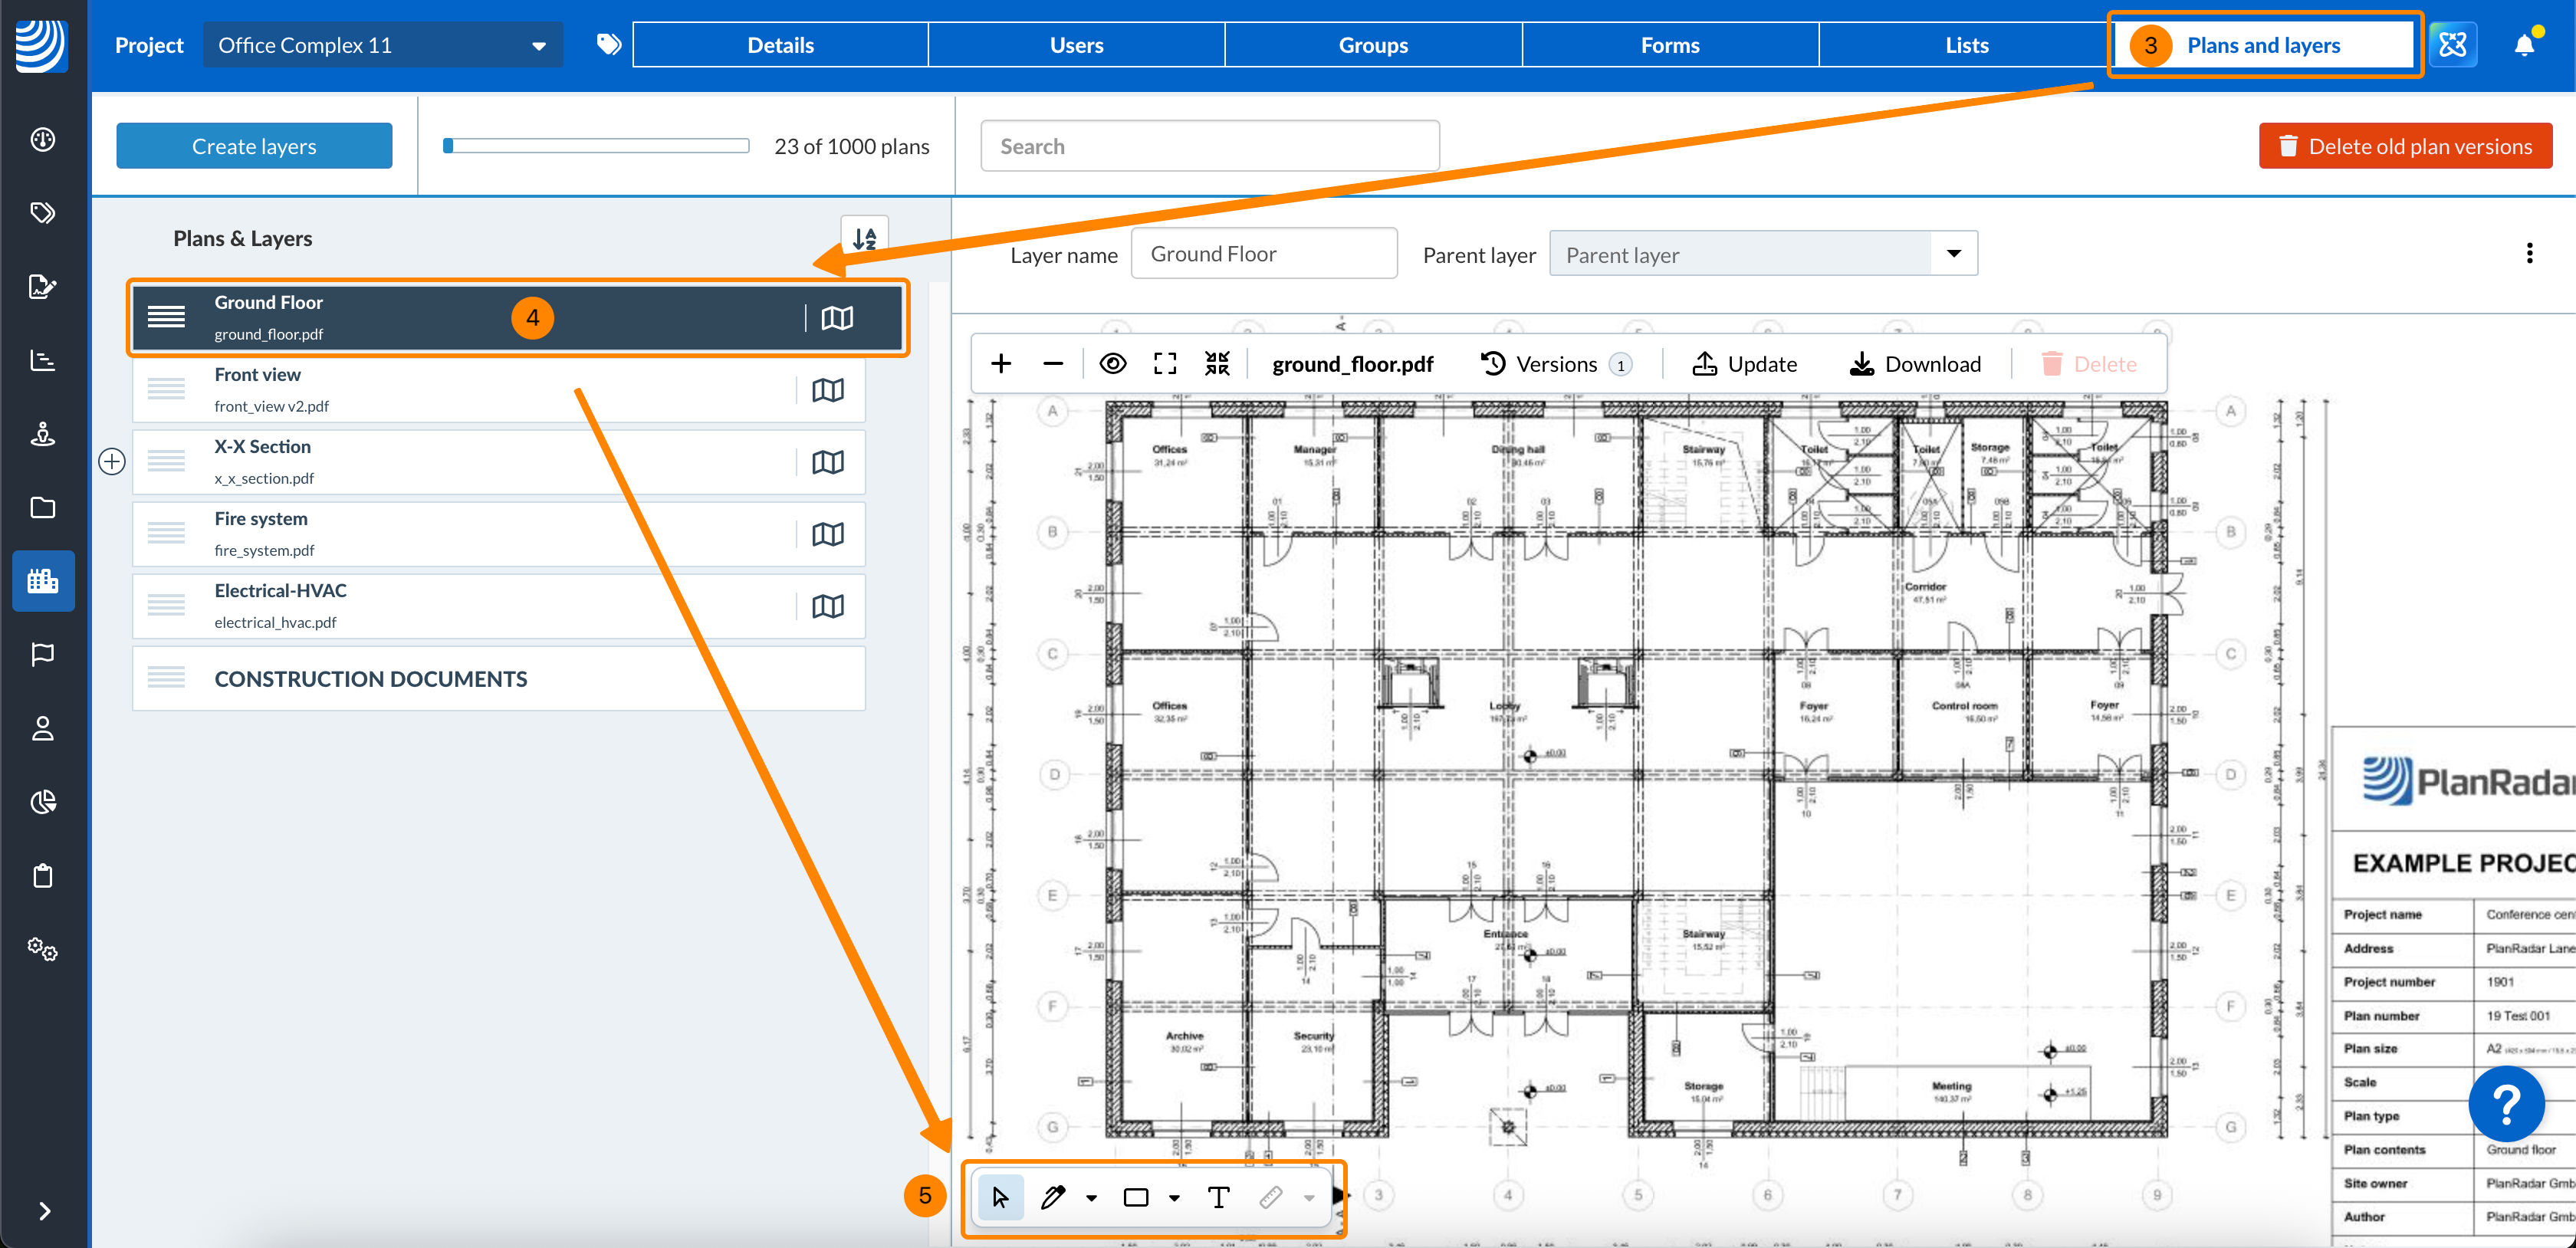Viewport: 2576px width, 1248px height.
Task: Open plan Versions history
Action: (1556, 364)
